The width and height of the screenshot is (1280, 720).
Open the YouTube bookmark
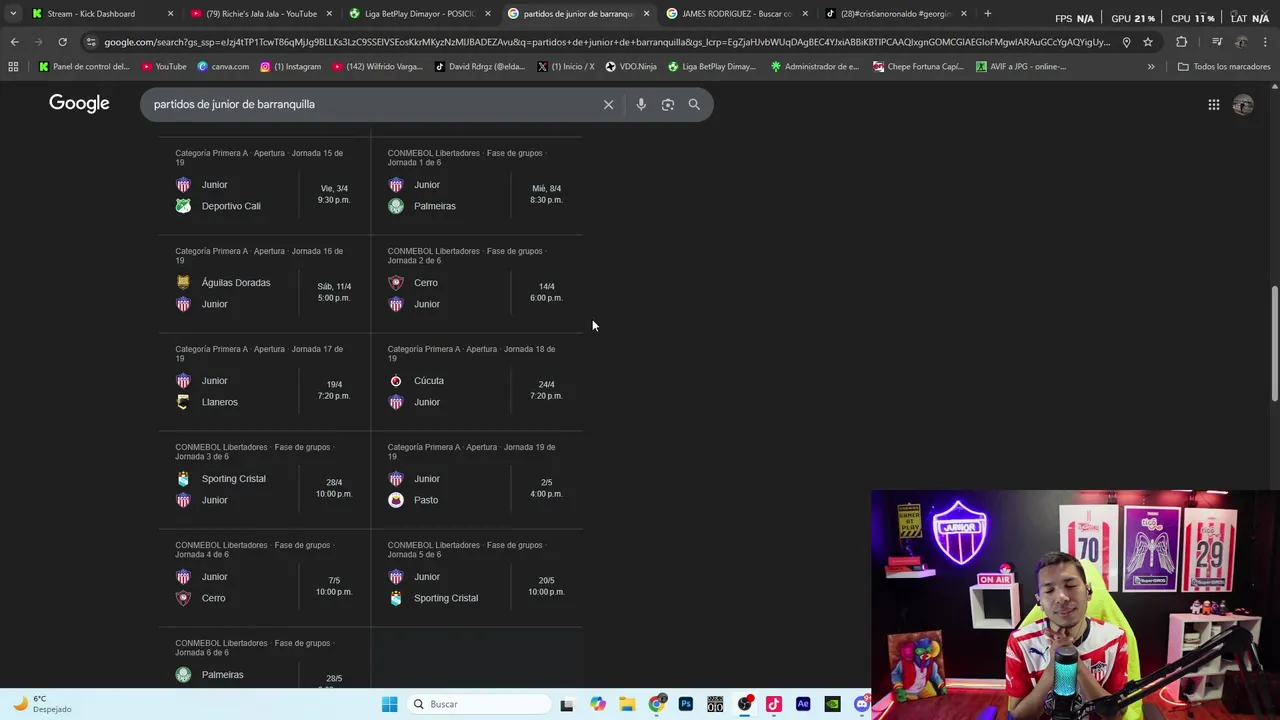164,67
